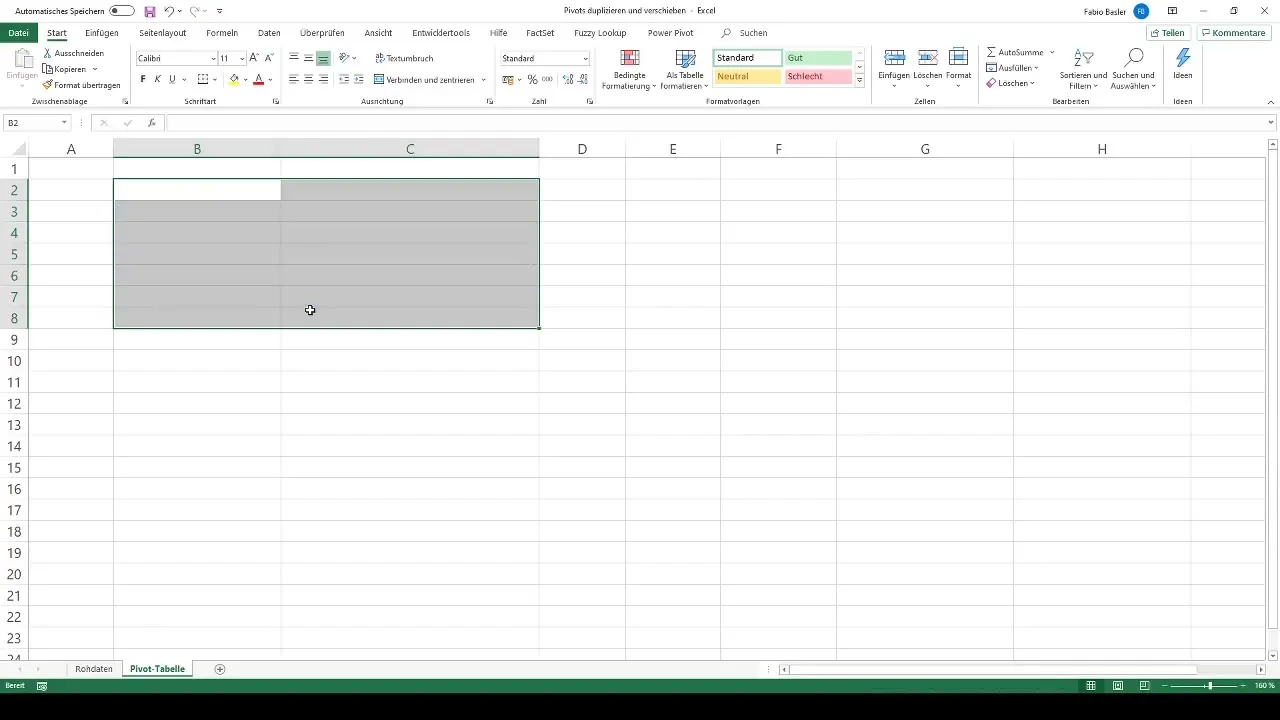
Task: Click the Undo arrow icon
Action: 169,11
